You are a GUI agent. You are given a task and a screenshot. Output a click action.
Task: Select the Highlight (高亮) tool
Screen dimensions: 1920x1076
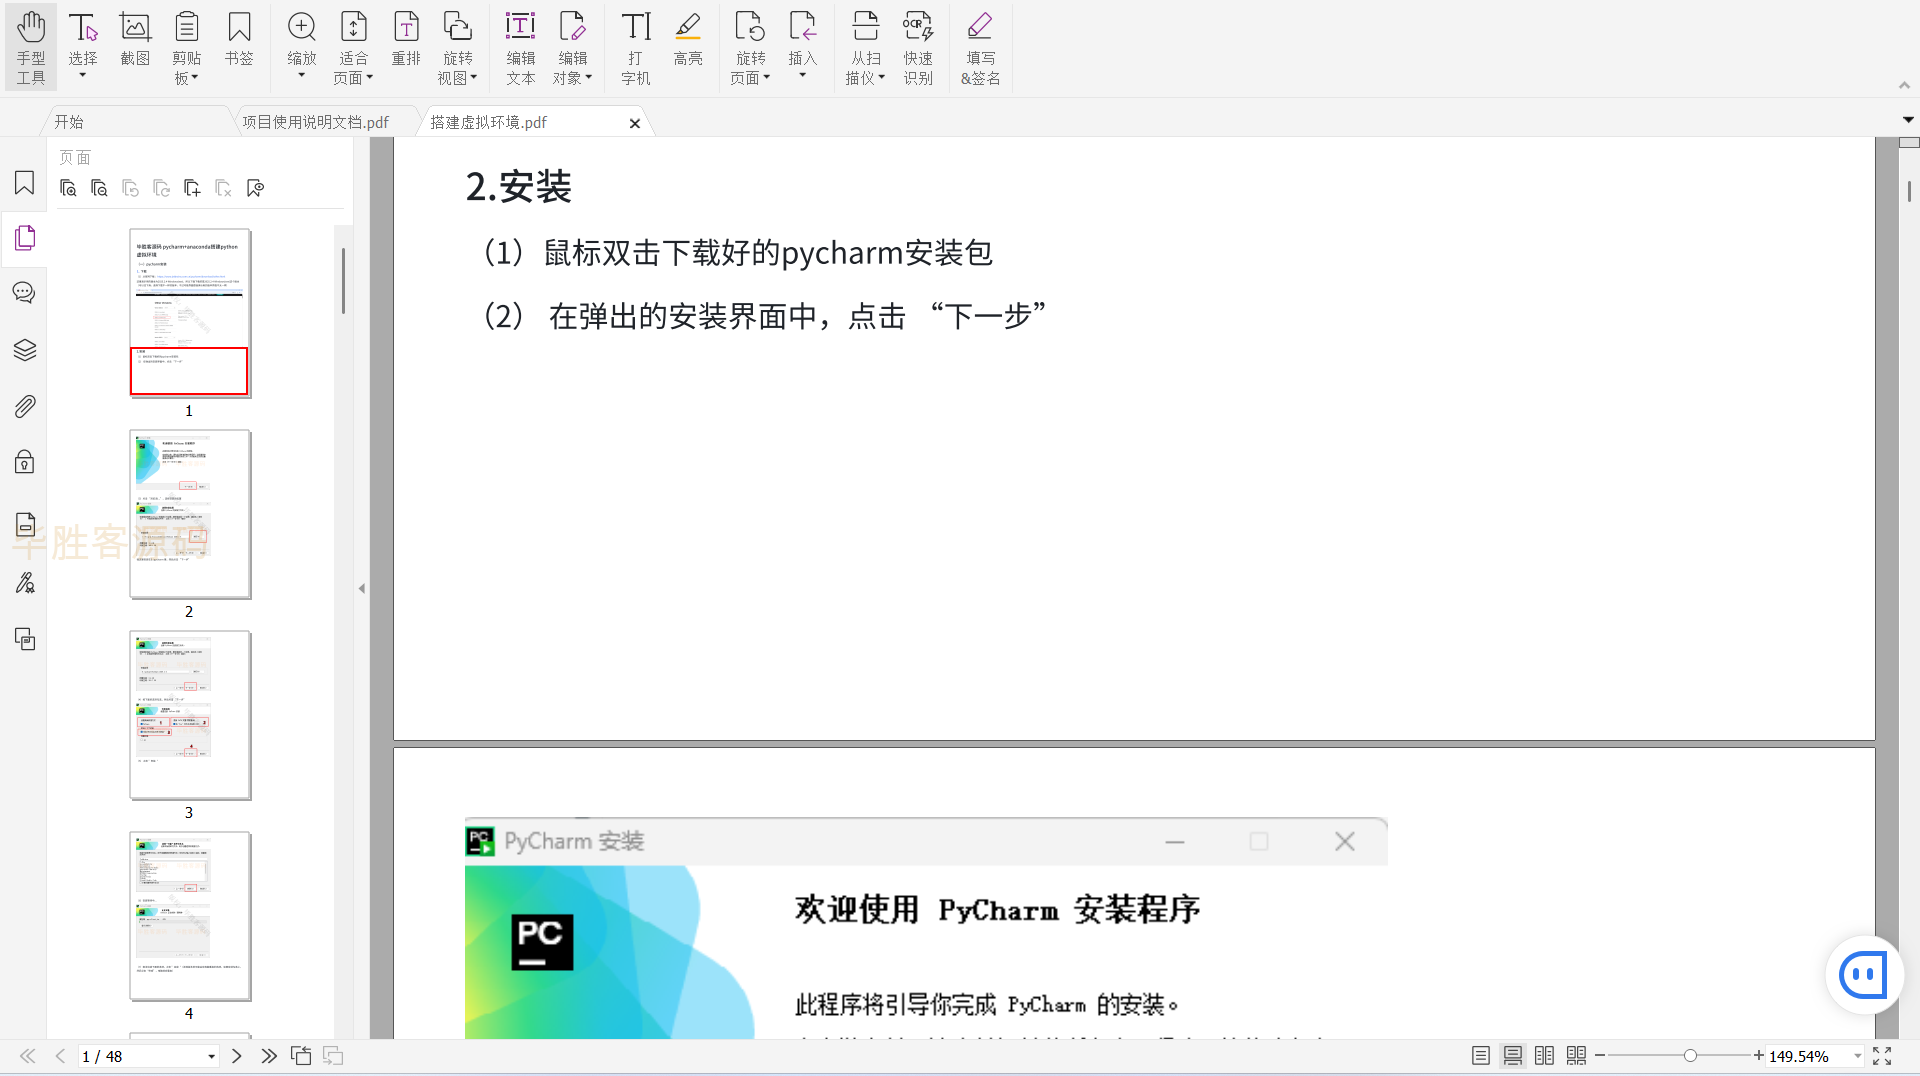[688, 40]
